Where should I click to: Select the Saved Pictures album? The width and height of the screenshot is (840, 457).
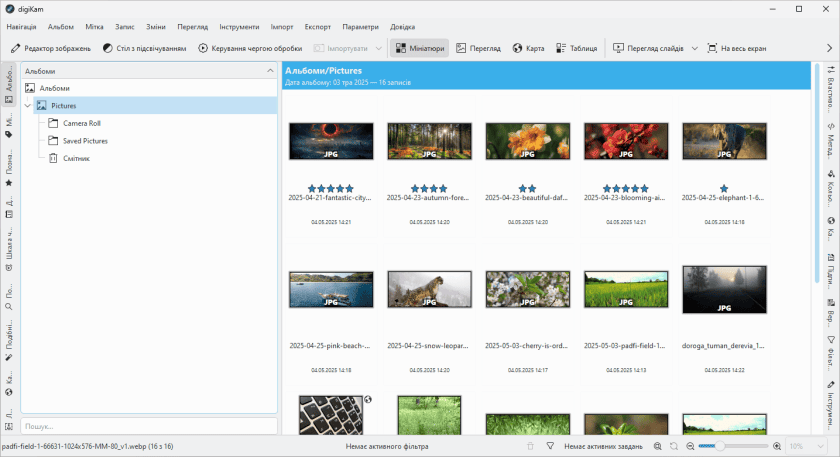coord(85,141)
